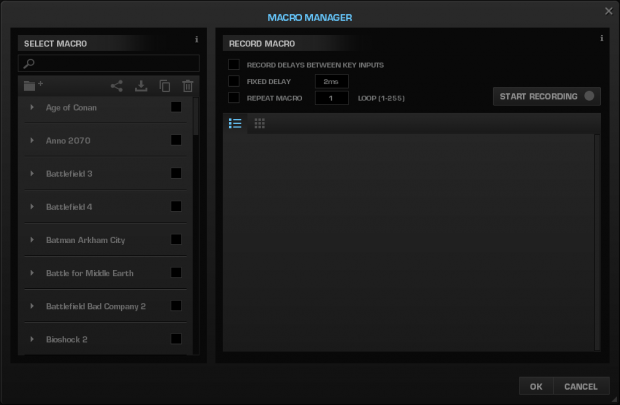The image size is (620, 405).
Task: Click the import macro download icon
Action: (x=141, y=86)
